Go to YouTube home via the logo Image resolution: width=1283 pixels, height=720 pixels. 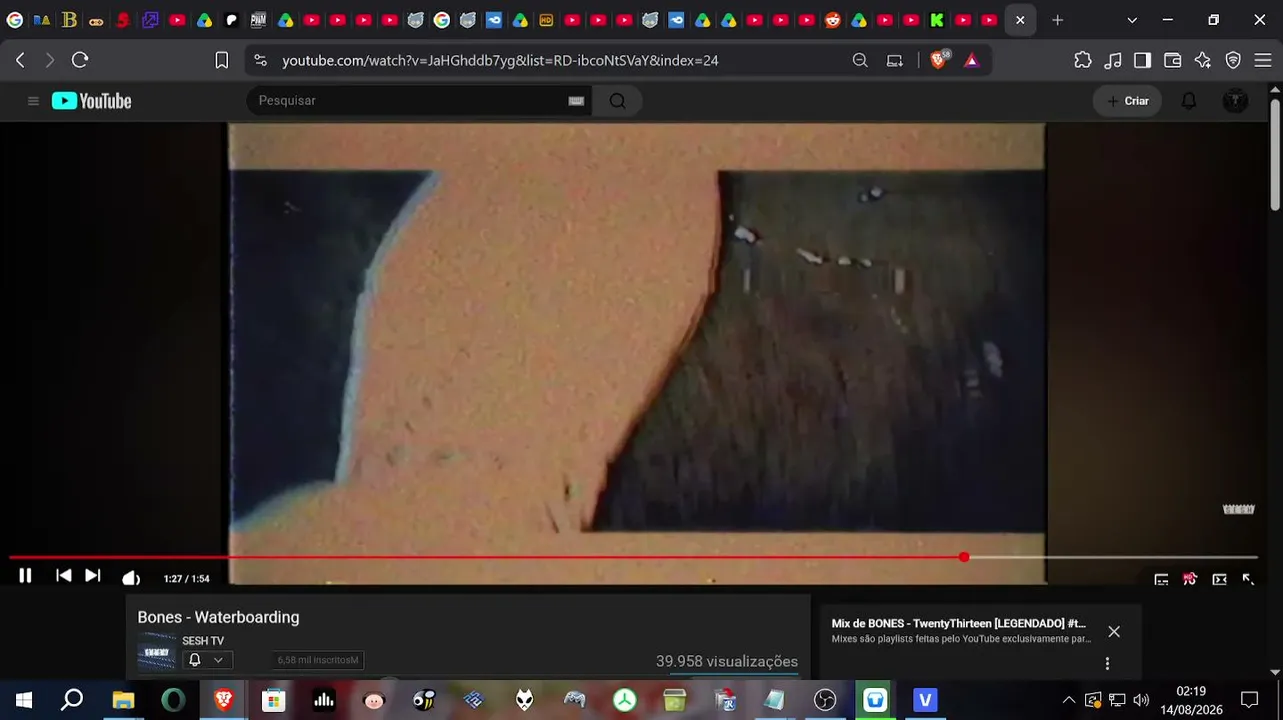pyautogui.click(x=92, y=101)
